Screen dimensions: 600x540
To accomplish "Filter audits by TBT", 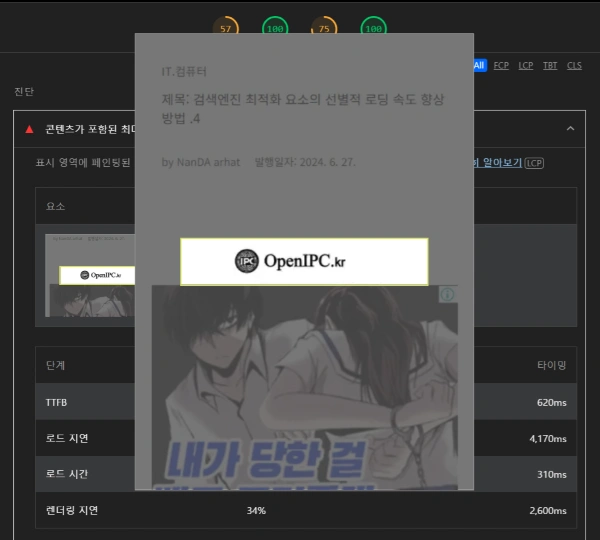I will point(550,65).
